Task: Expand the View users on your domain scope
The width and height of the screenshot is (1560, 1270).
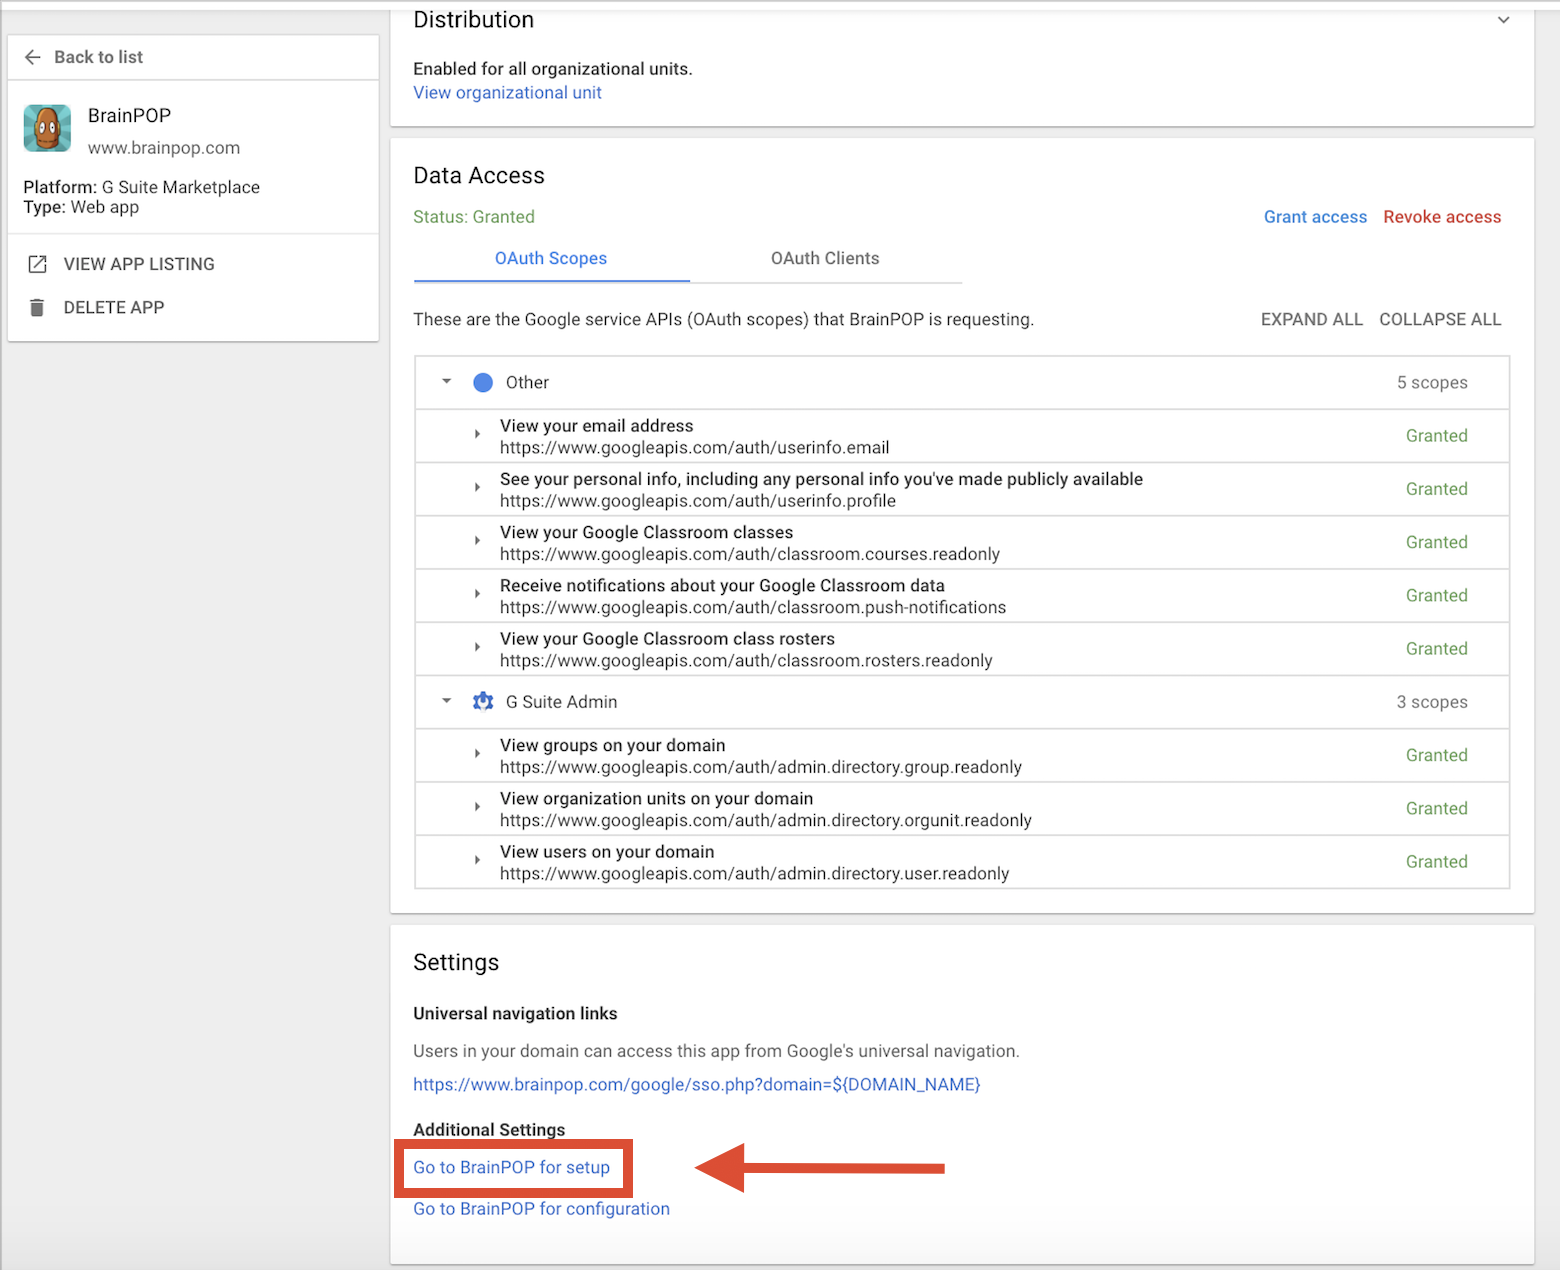Action: pos(477,861)
